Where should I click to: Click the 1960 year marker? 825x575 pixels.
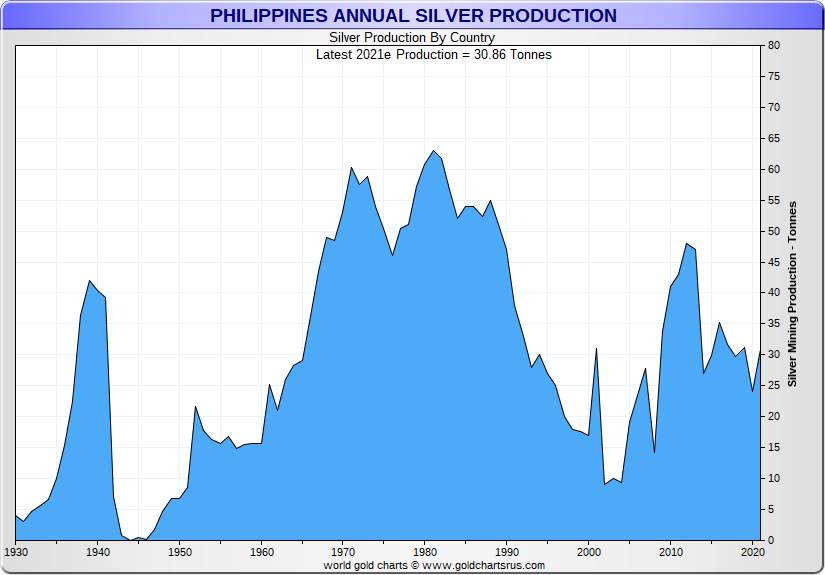point(261,551)
